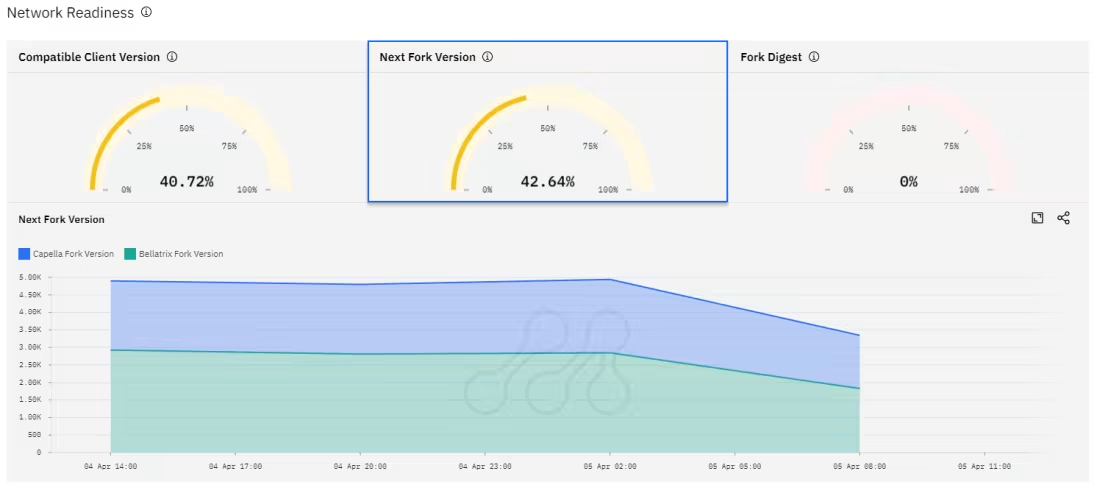1100x493 pixels.
Task: Expand the chart to fullscreen
Action: click(1038, 218)
